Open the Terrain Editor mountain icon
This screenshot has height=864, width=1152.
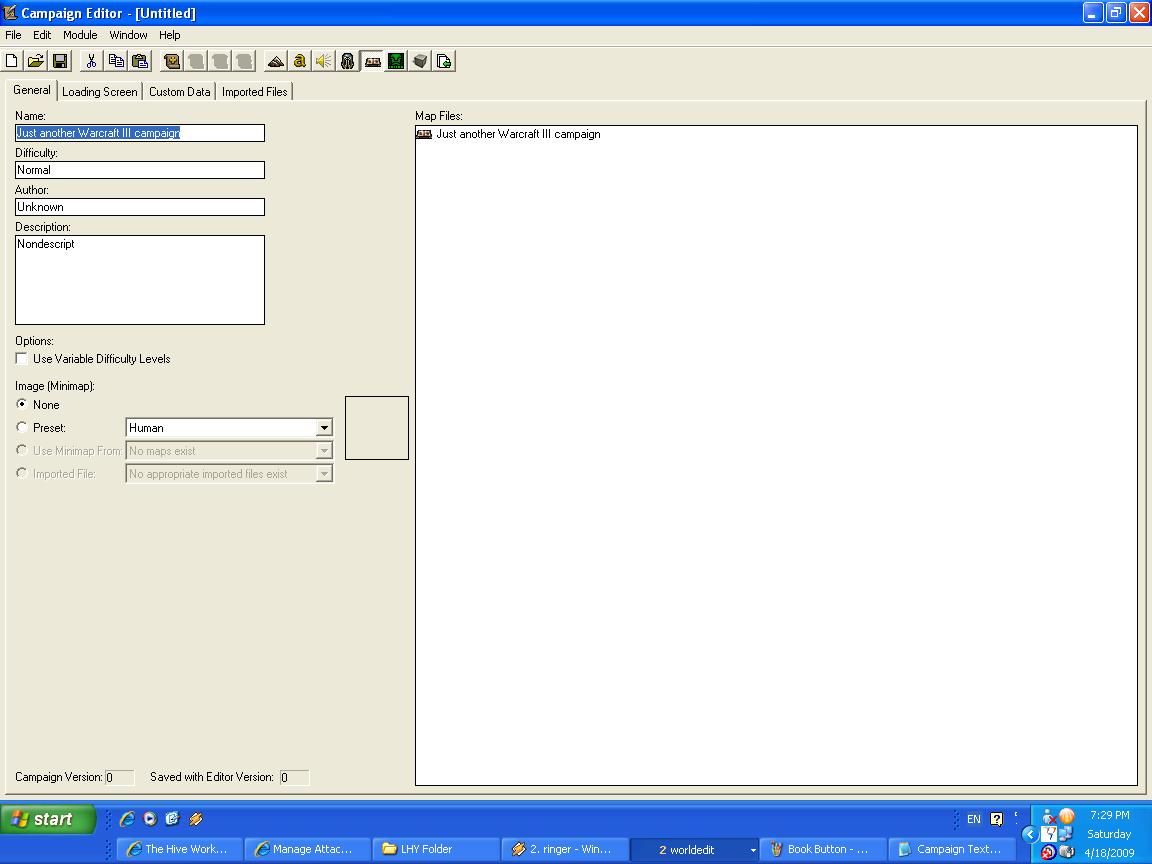click(276, 61)
